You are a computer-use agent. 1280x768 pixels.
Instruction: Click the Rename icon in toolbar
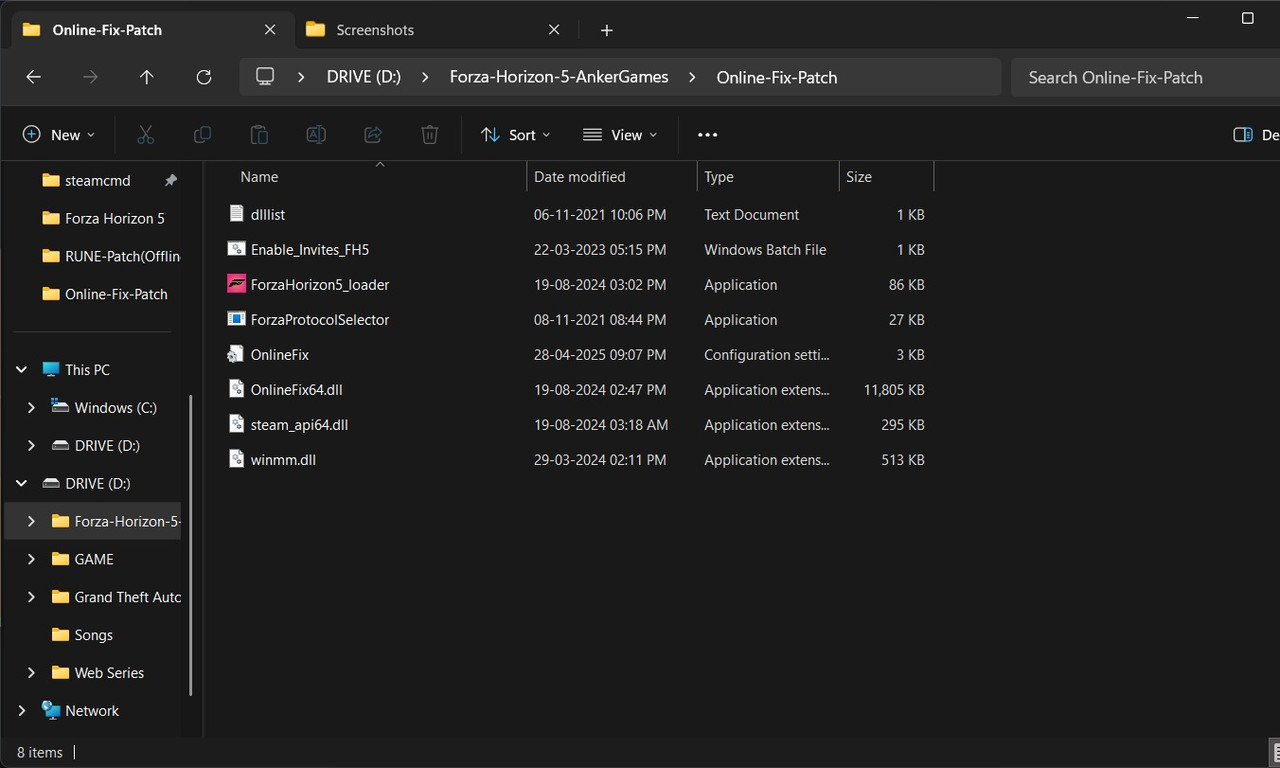[x=316, y=135]
